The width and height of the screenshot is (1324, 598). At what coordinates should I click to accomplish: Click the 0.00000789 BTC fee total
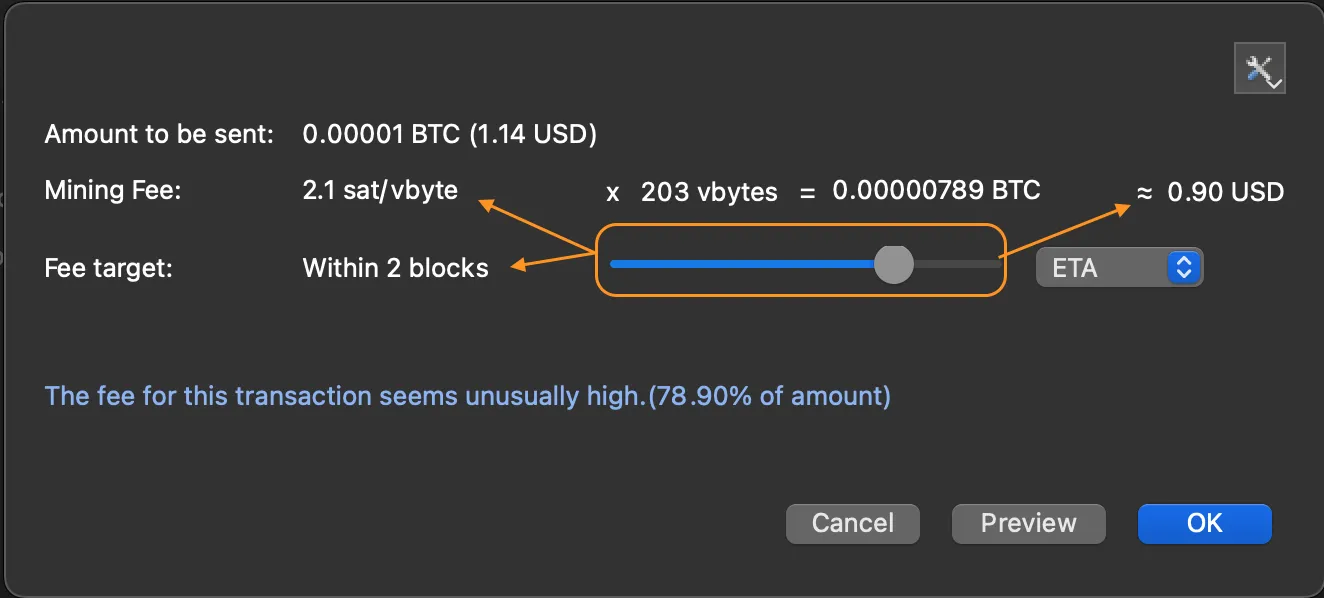(936, 190)
